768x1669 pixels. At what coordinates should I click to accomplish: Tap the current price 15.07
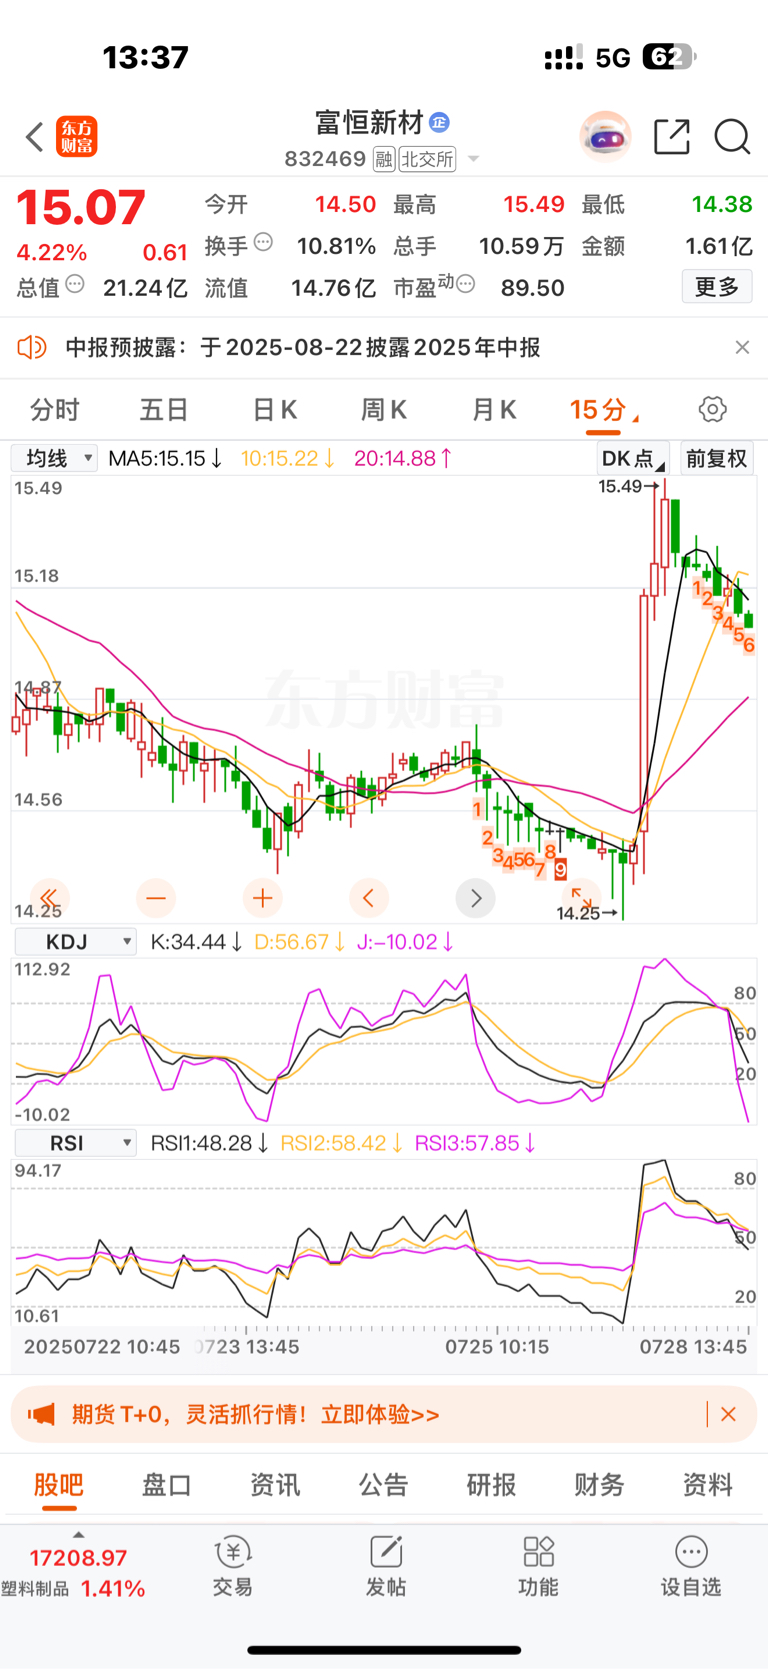click(x=81, y=208)
